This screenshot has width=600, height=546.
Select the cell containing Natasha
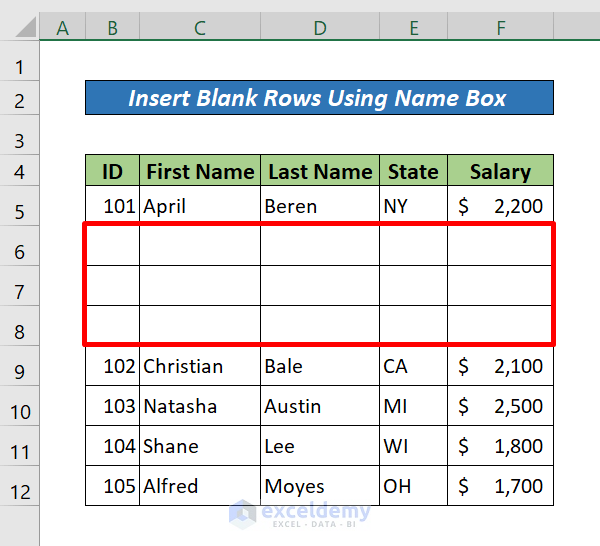200,406
